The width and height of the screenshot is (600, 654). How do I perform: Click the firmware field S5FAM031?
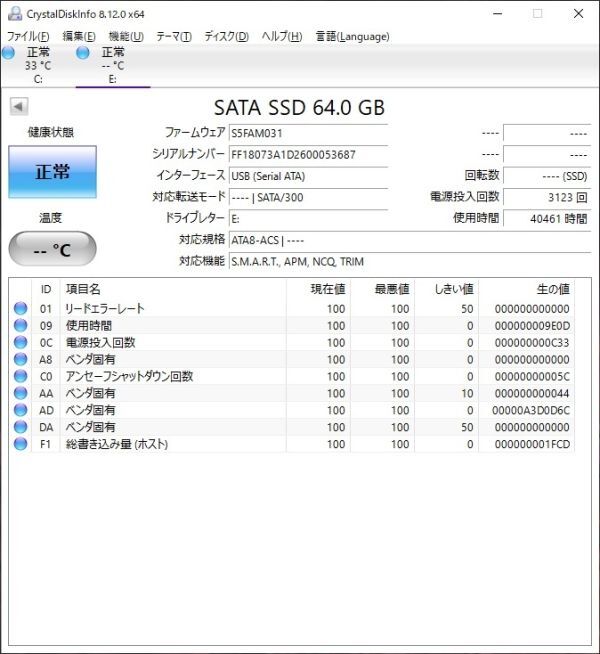coord(309,133)
